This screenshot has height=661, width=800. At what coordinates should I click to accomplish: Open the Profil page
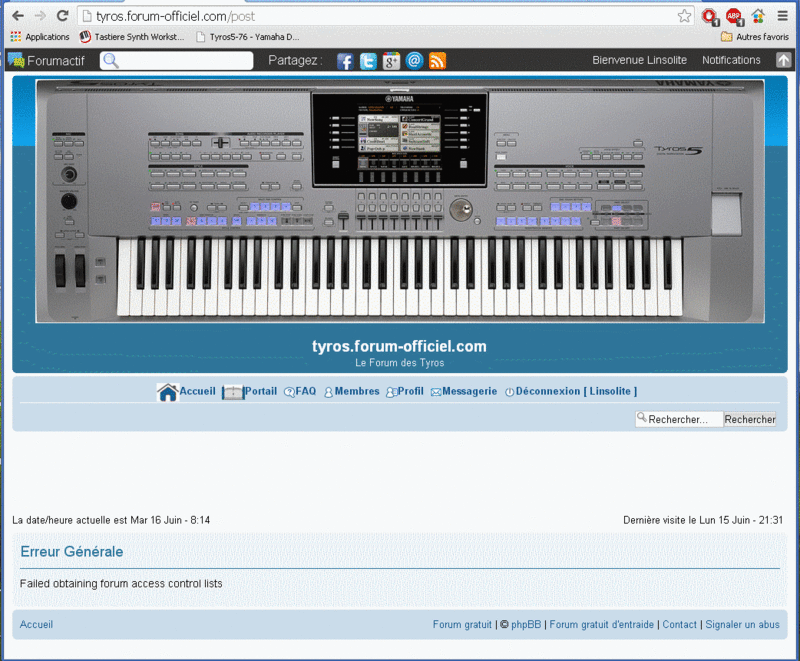pos(411,391)
